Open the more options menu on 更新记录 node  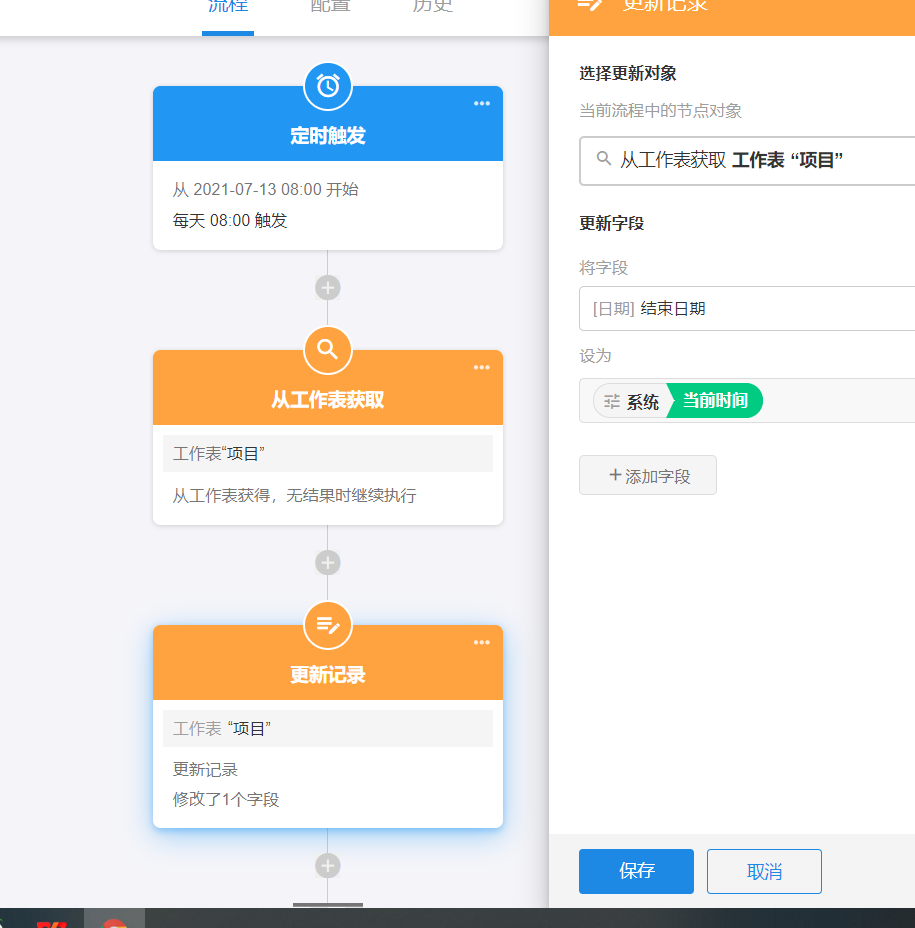click(x=482, y=643)
